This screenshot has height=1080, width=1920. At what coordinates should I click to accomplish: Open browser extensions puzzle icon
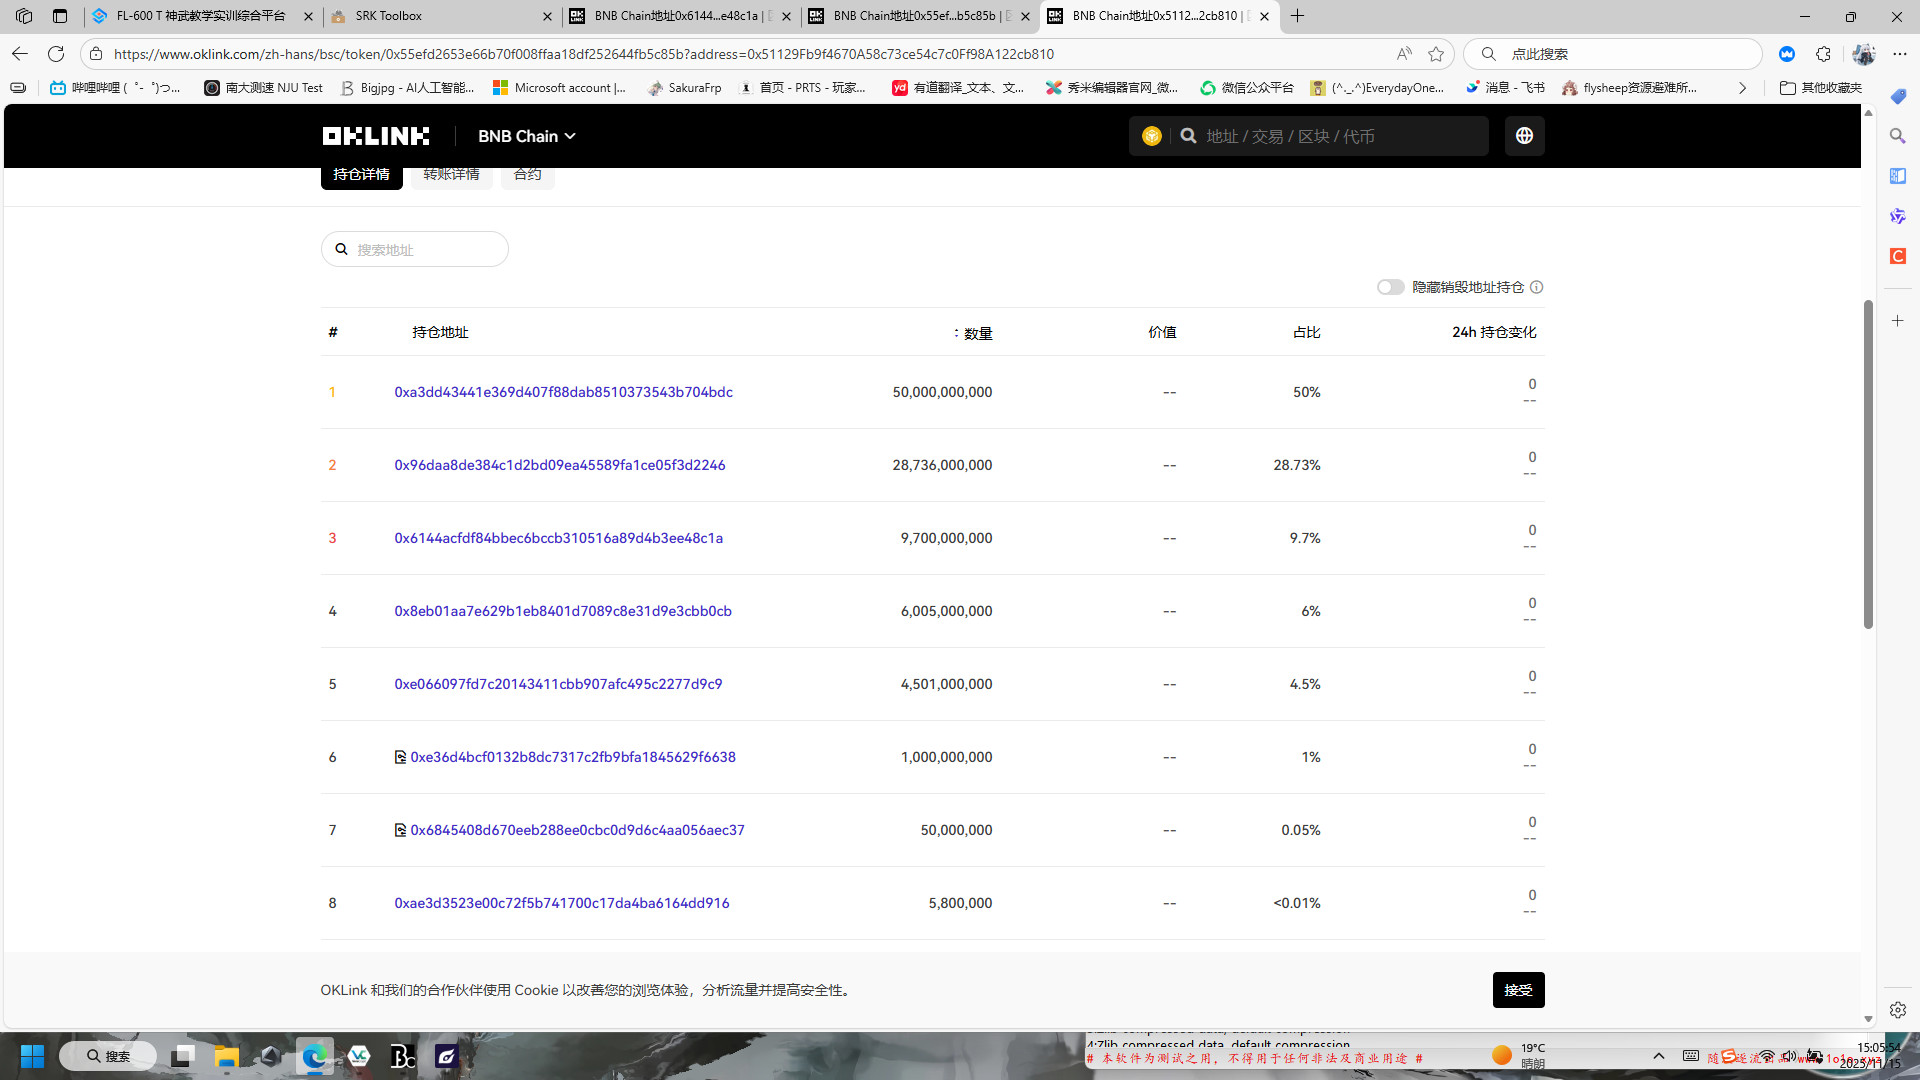tap(1823, 54)
